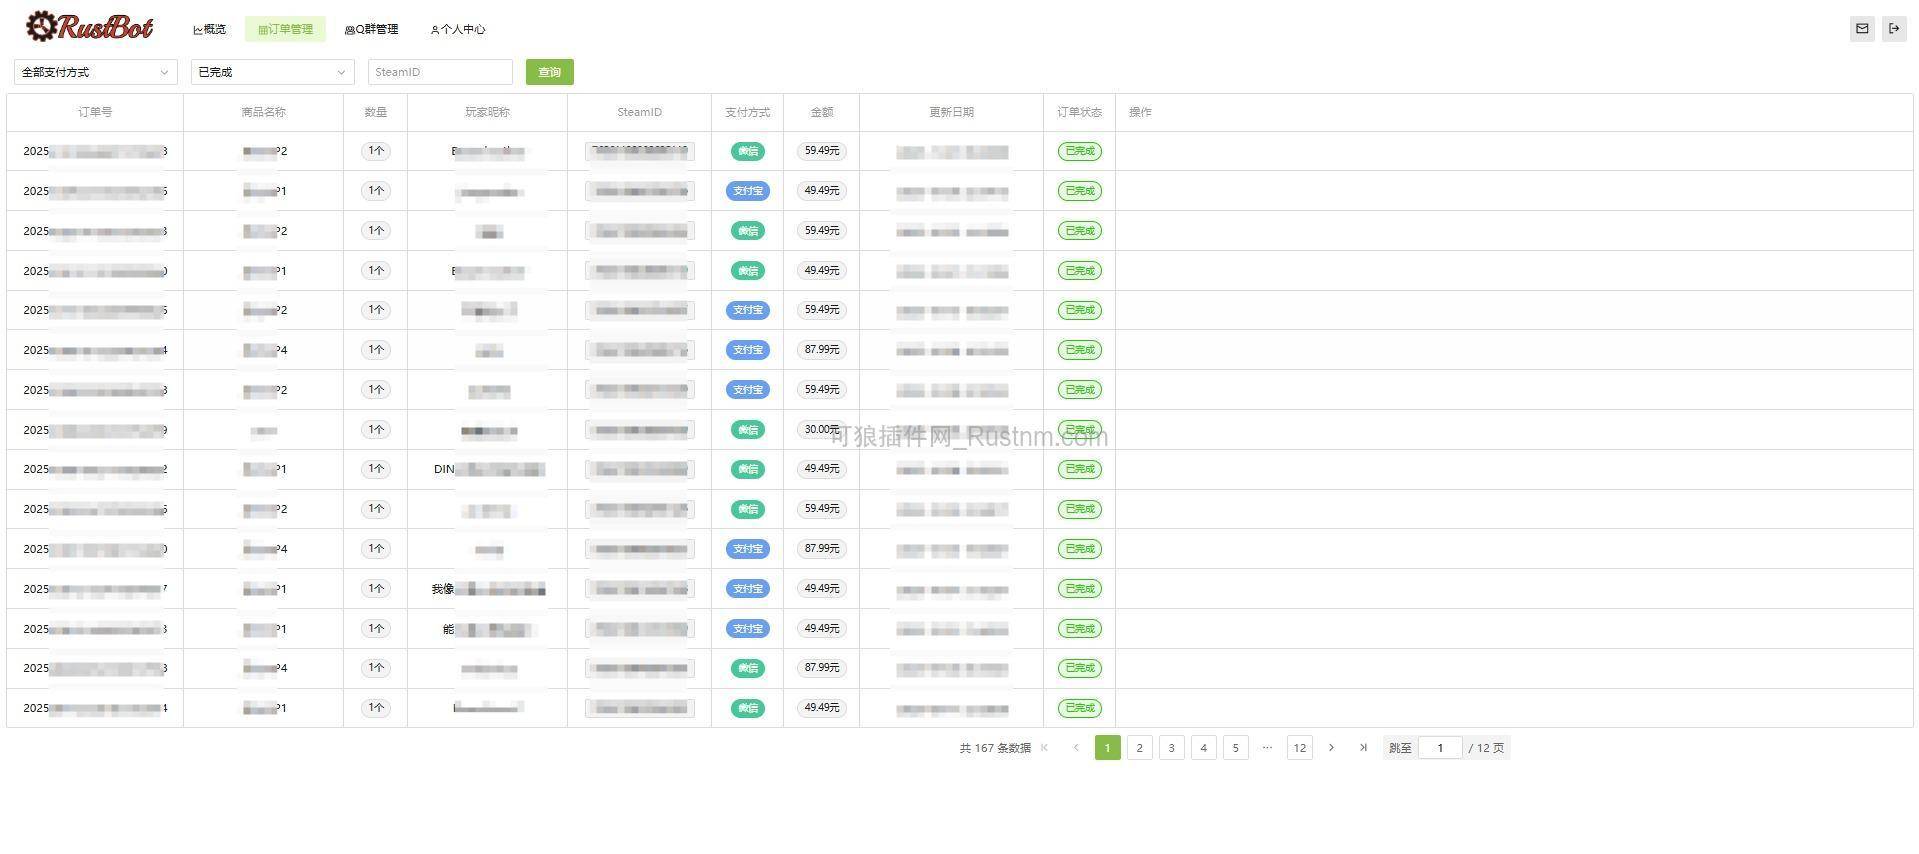Expand the 已完成 status dropdown
This screenshot has height=854, width=1919.
[x=273, y=72]
